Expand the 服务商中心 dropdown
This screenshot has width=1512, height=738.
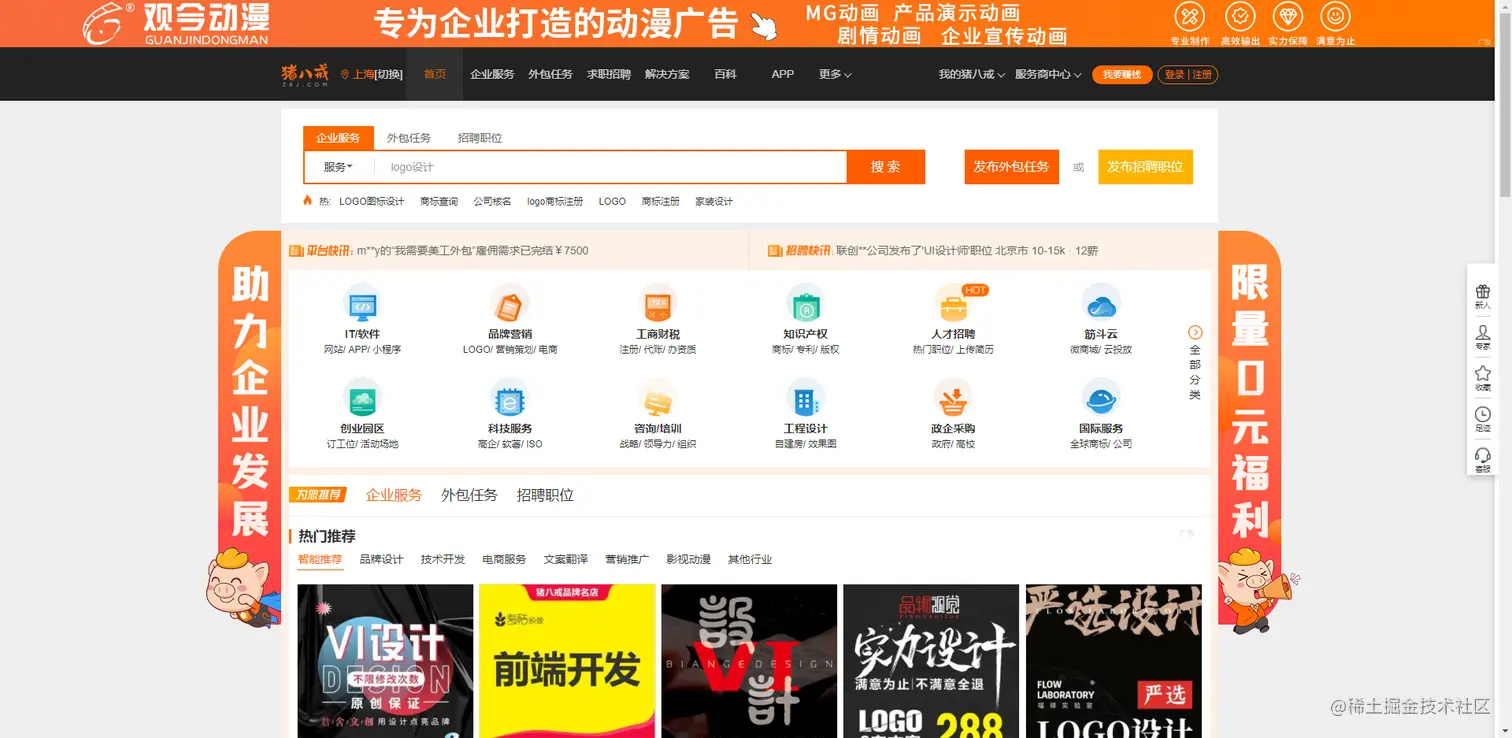click(1048, 75)
